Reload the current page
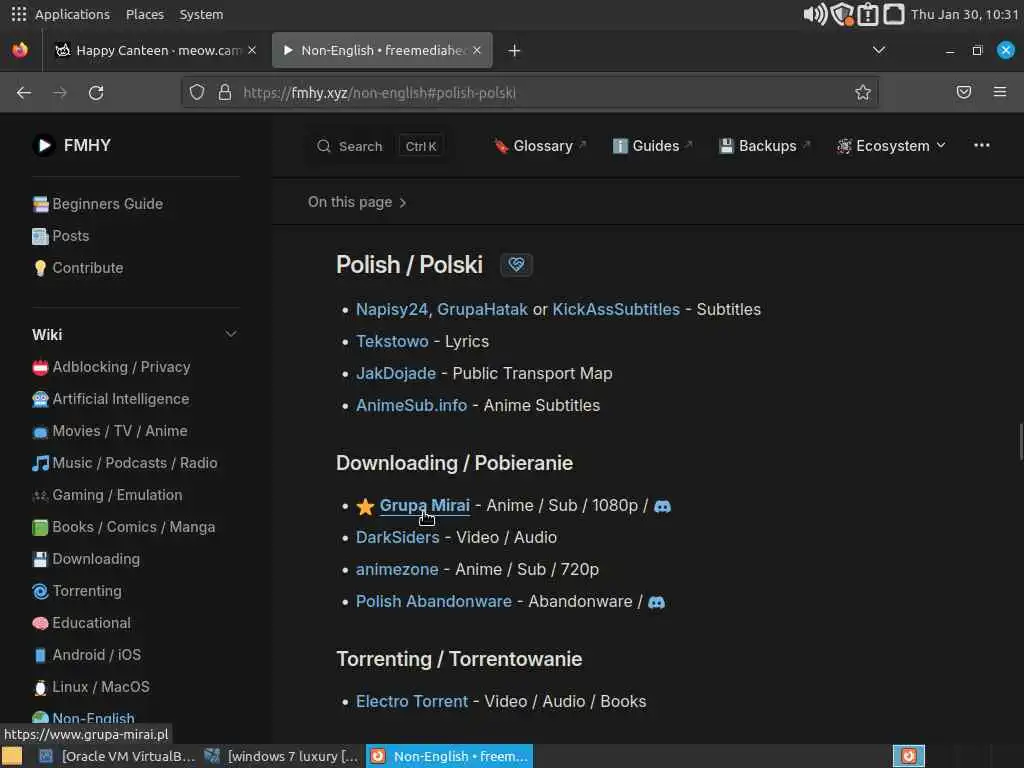Screen dimensions: 1024x768 [x=96, y=93]
